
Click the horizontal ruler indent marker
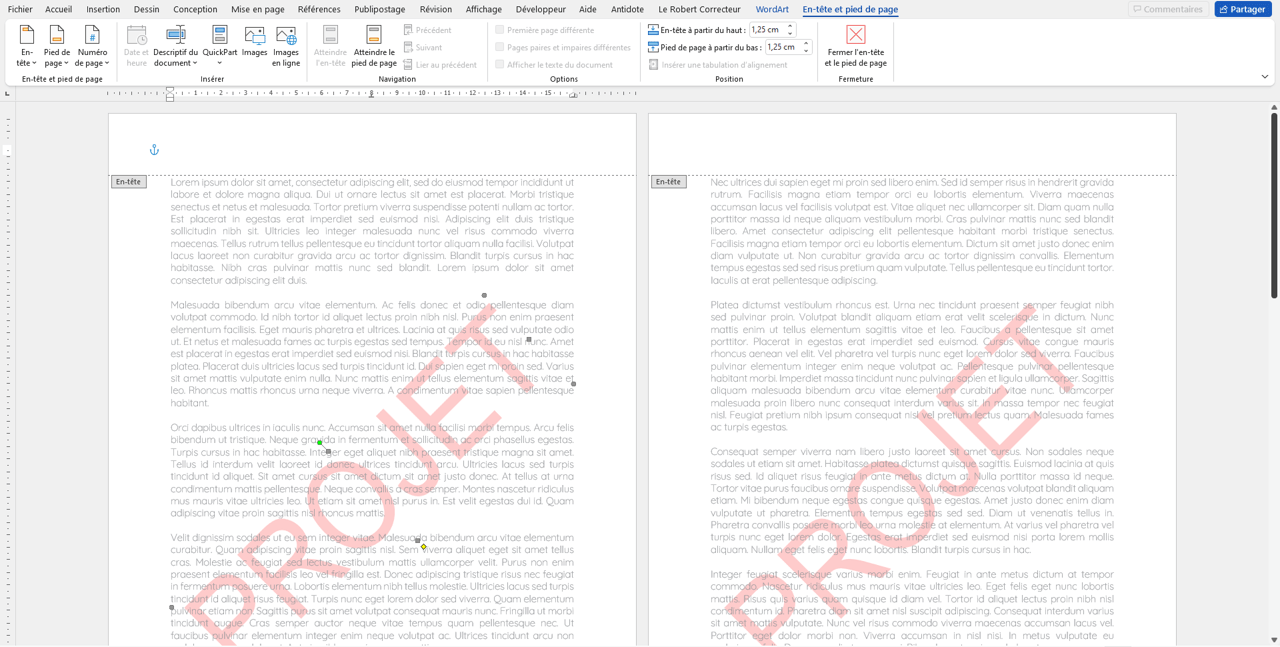click(170, 94)
